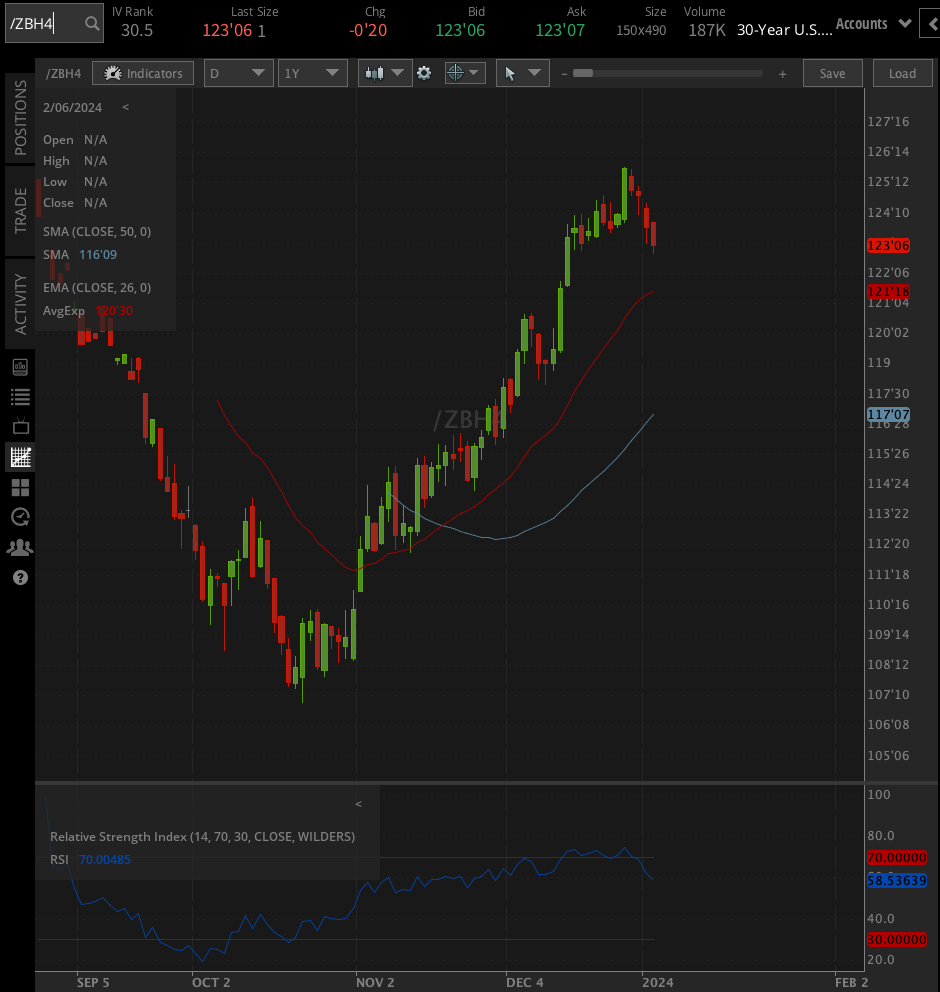Image resolution: width=940 pixels, height=992 pixels.
Task: Select the chart grid icon in sidebar
Action: 20,458
